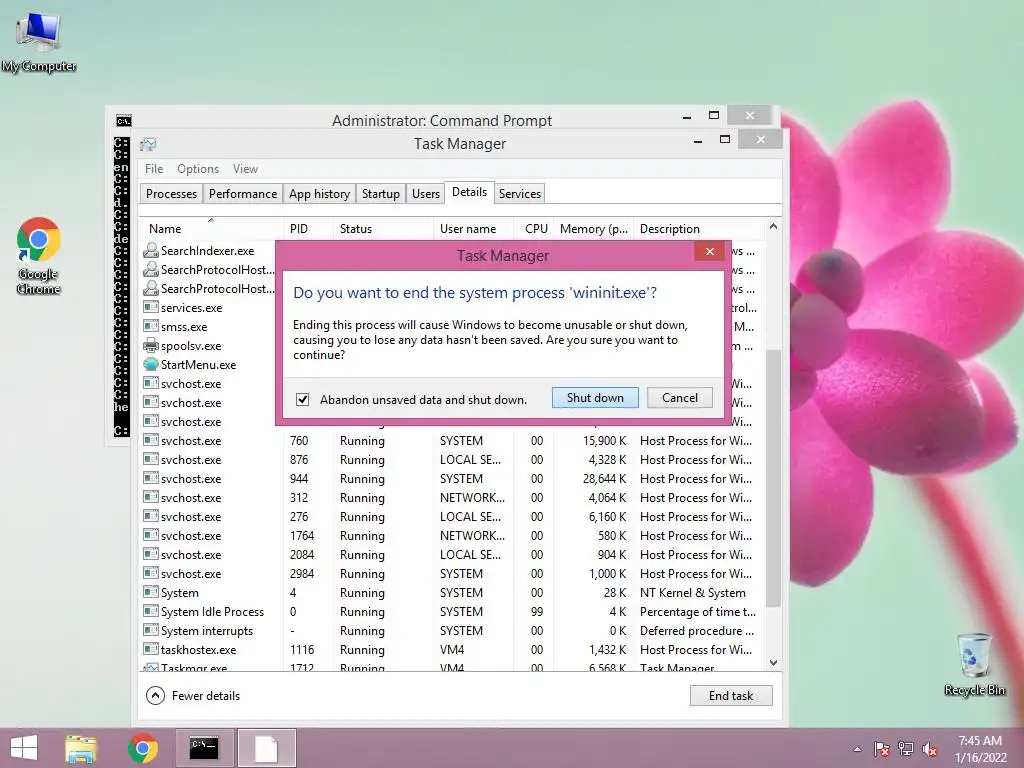1024x768 pixels.
Task: Sort by the Status column header
Action: pos(383,229)
